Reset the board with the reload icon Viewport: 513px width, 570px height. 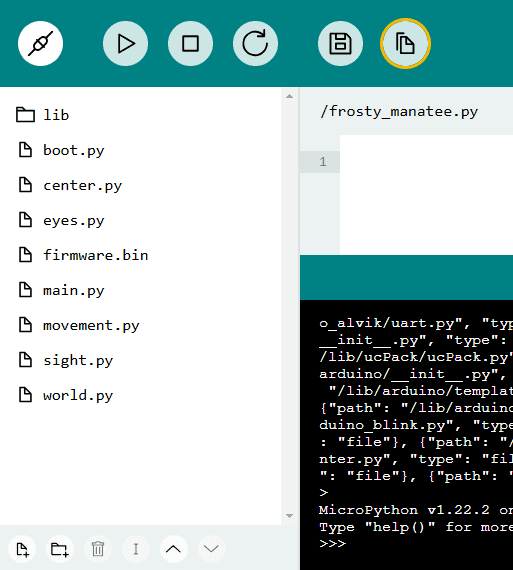[x=255, y=44]
